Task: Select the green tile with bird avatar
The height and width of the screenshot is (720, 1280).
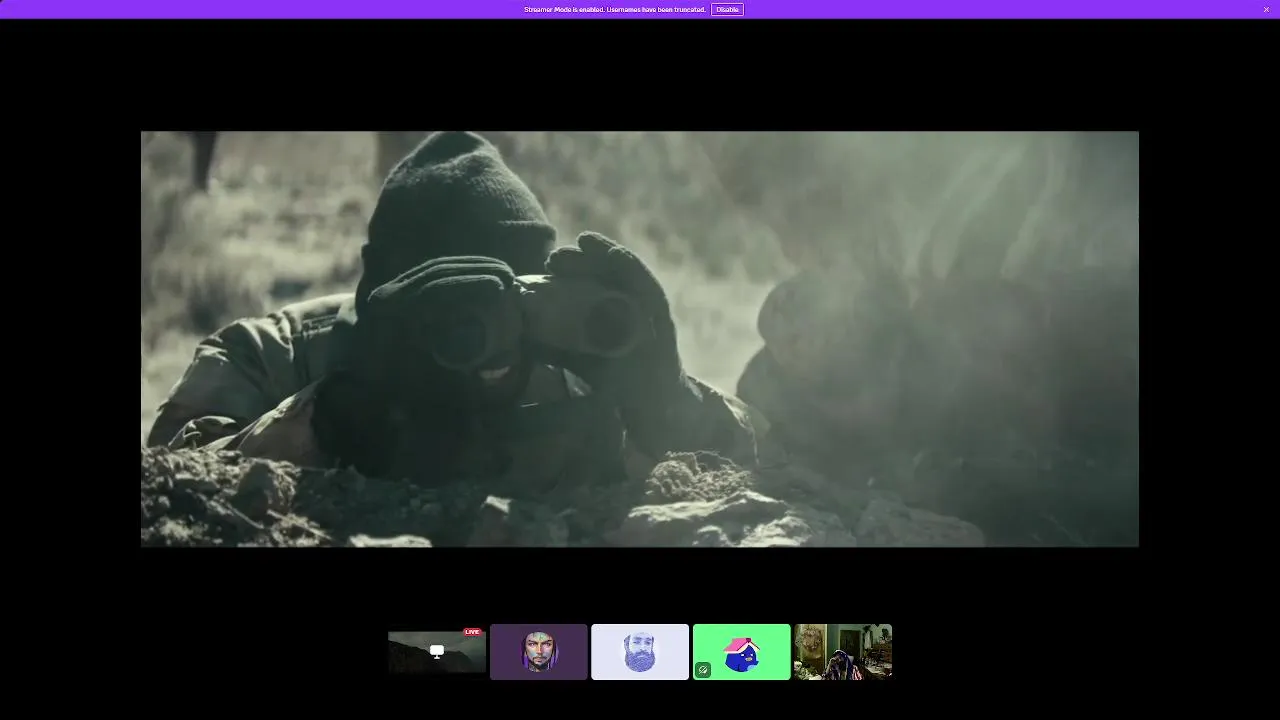Action: tap(741, 652)
